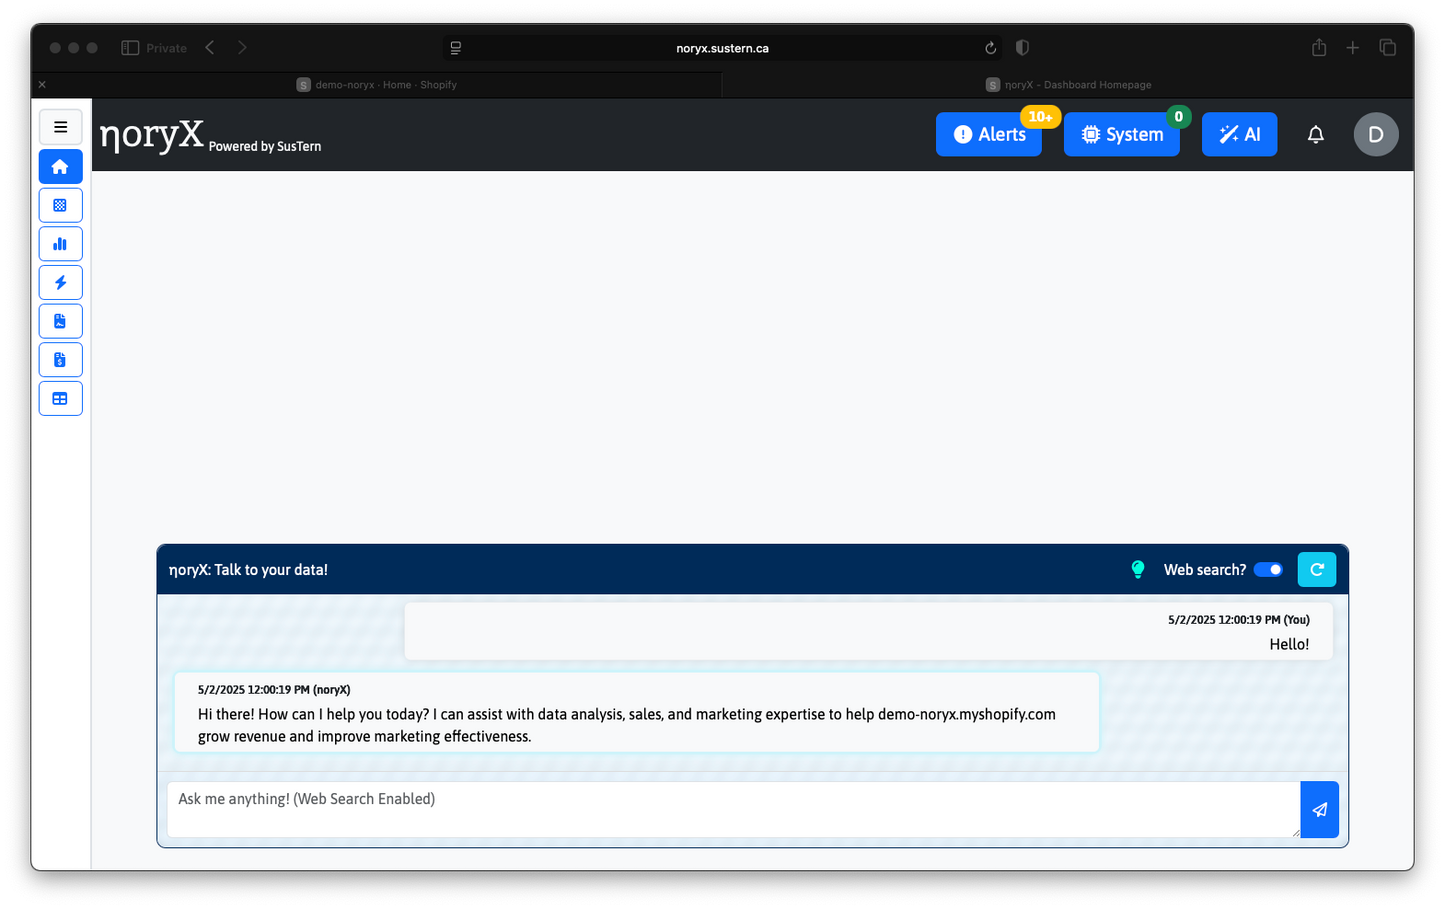Disable the Web search toggle

(x=1268, y=570)
